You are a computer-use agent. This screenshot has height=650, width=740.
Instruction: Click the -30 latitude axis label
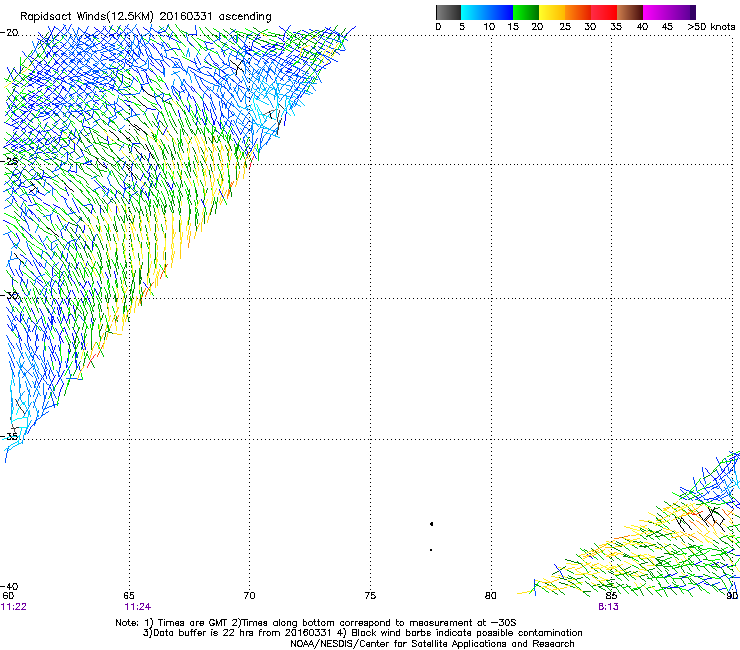pos(9,295)
